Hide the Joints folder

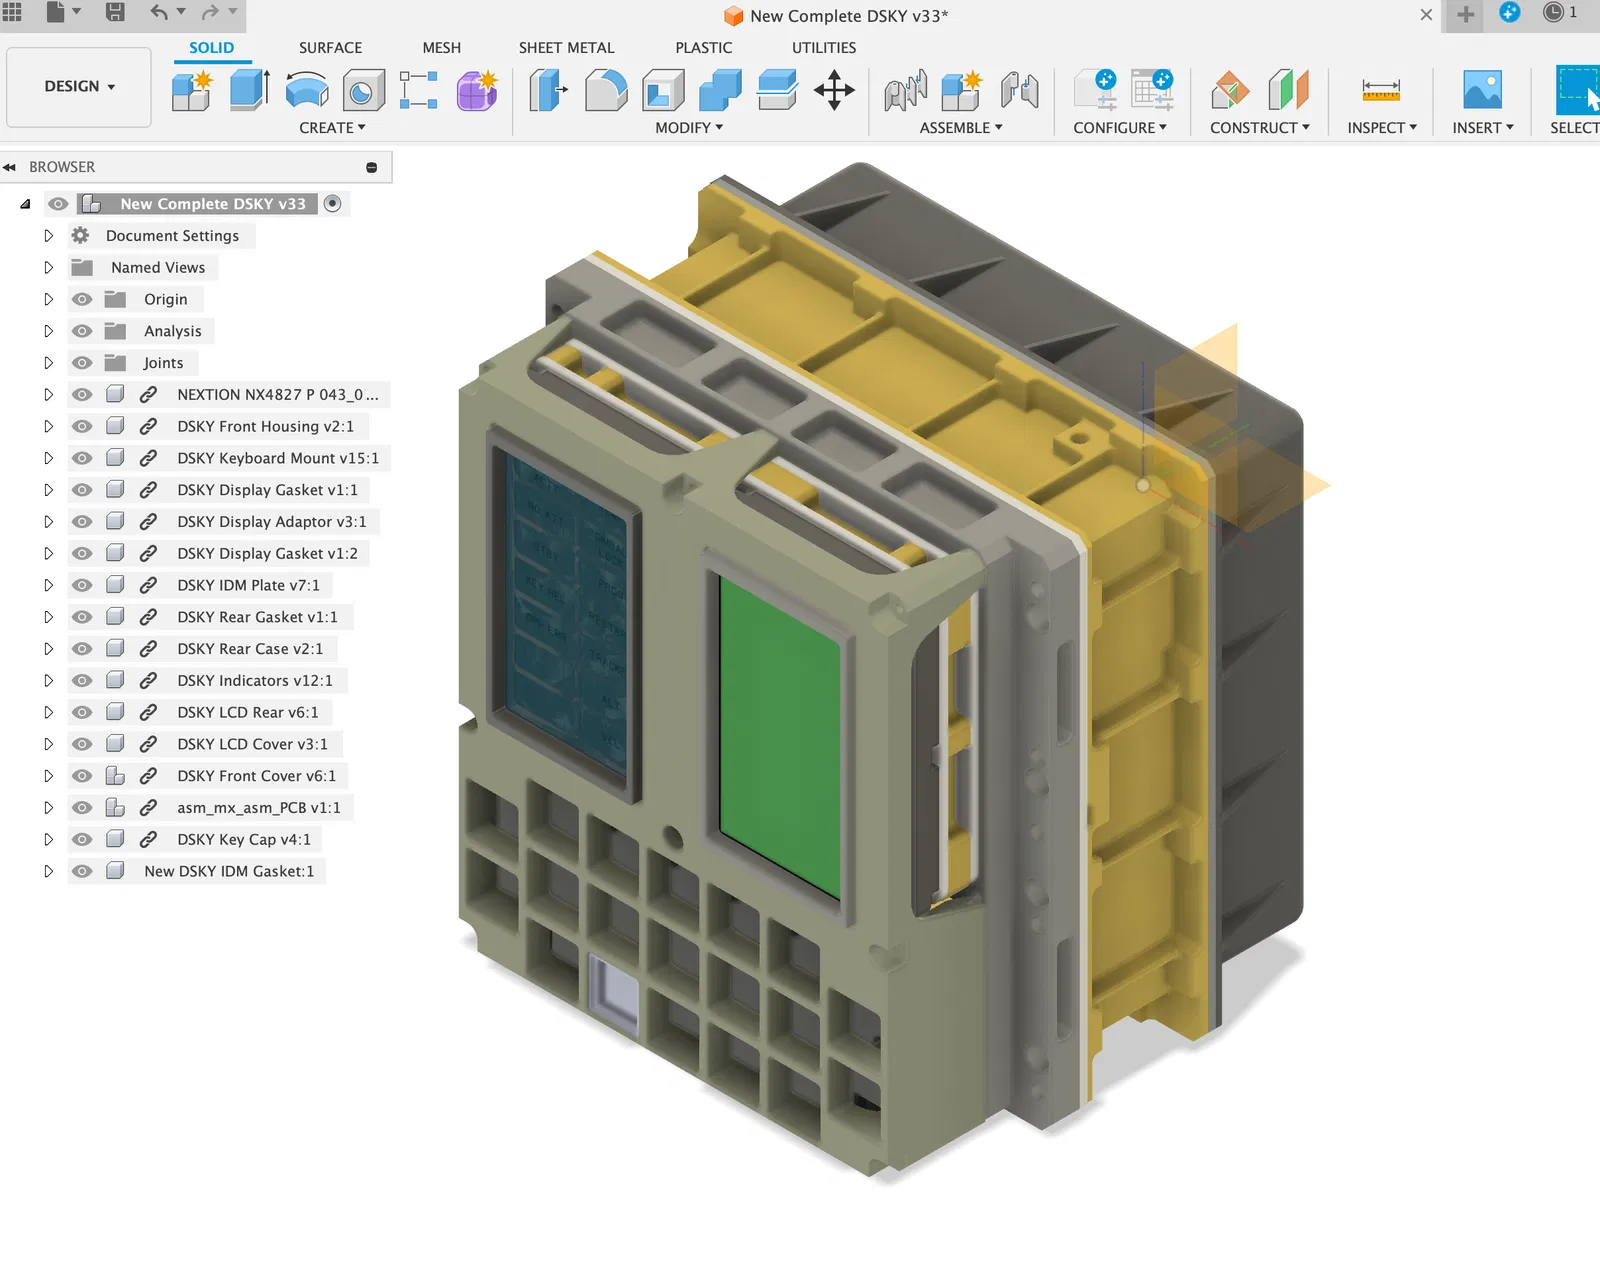82,363
